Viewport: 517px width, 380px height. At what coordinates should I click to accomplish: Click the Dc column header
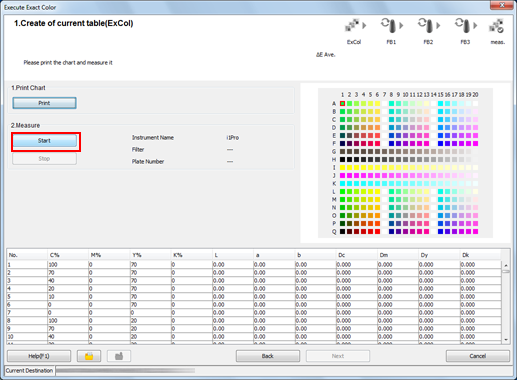pos(357,255)
